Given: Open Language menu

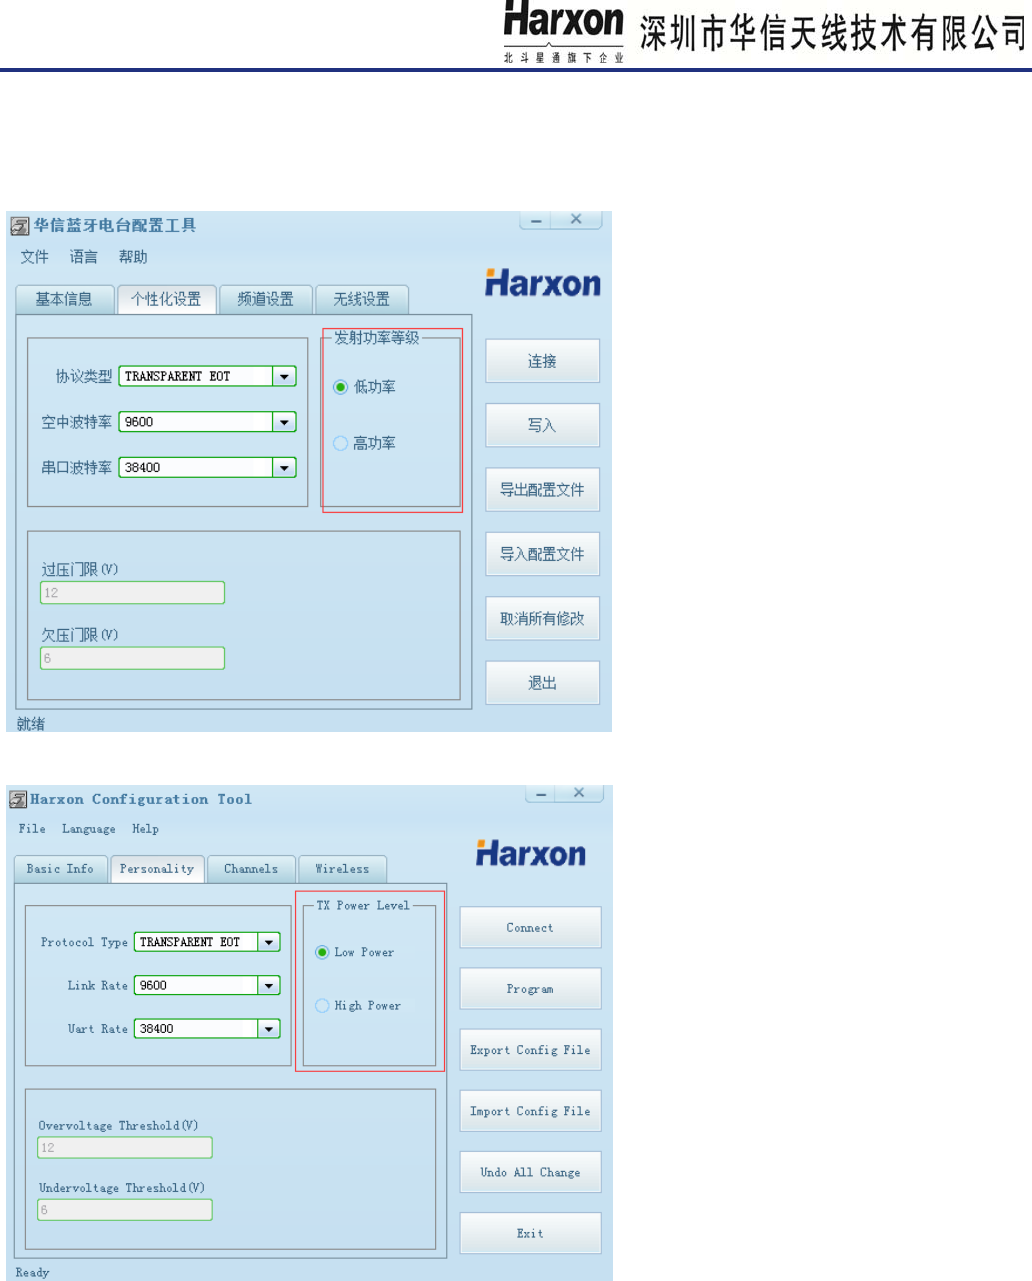Looking at the screenshot, I should (x=89, y=829).
